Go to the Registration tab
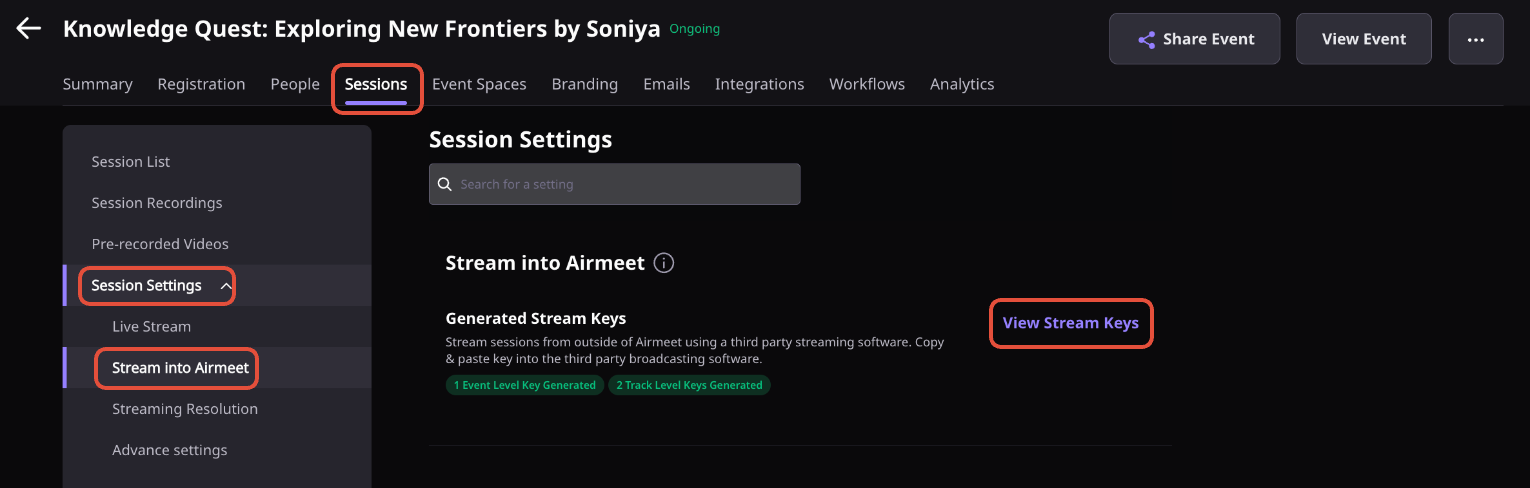Image resolution: width=1530 pixels, height=488 pixels. [201, 84]
